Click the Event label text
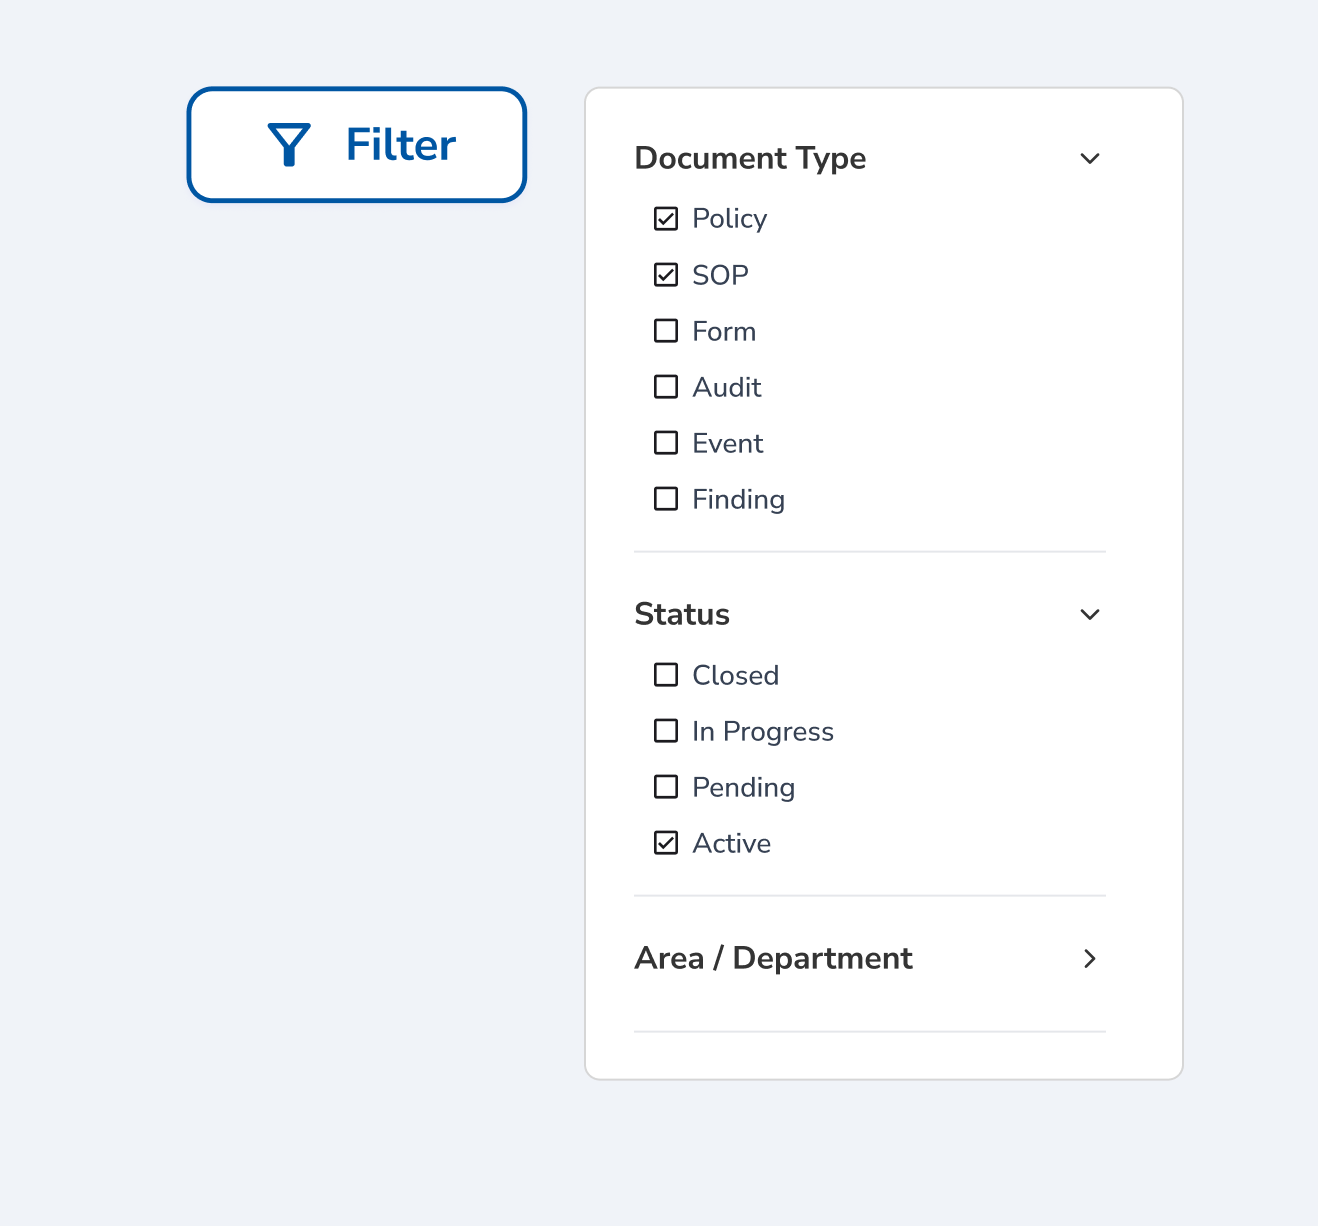 (x=728, y=443)
